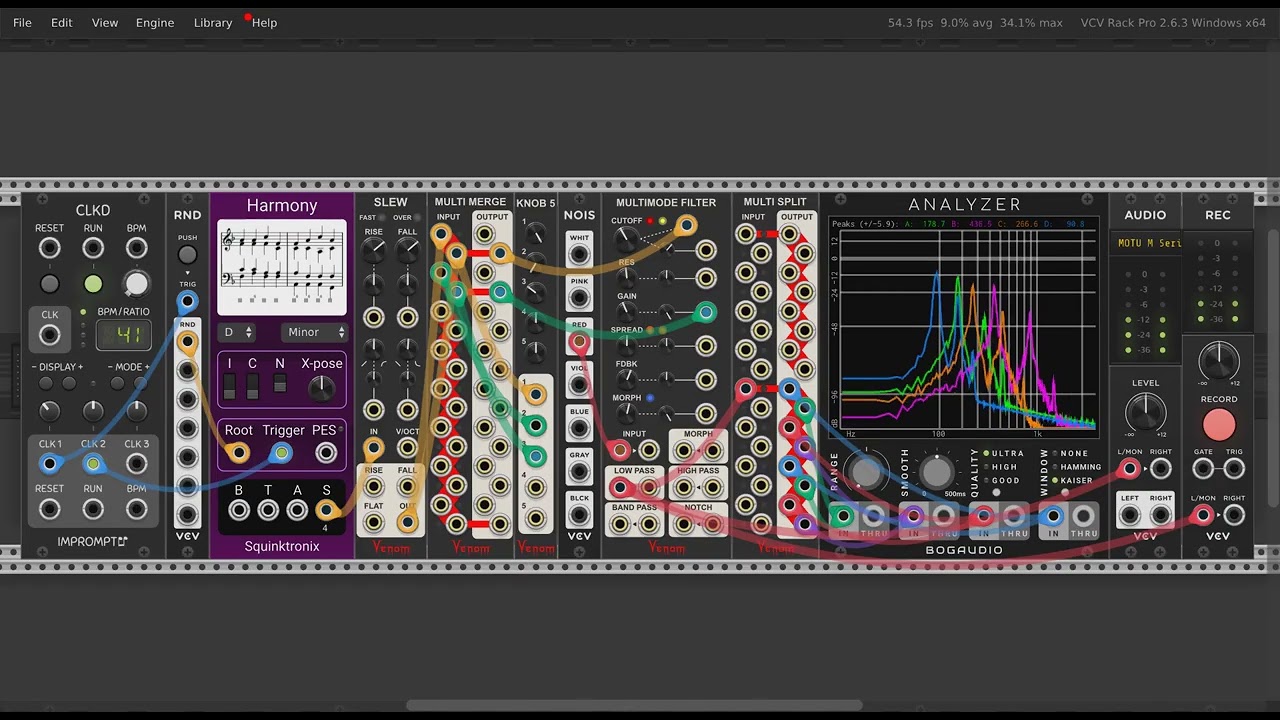Toggle the Harmony N switch
Image resolution: width=1280 pixels, height=720 pixels.
tap(280, 383)
